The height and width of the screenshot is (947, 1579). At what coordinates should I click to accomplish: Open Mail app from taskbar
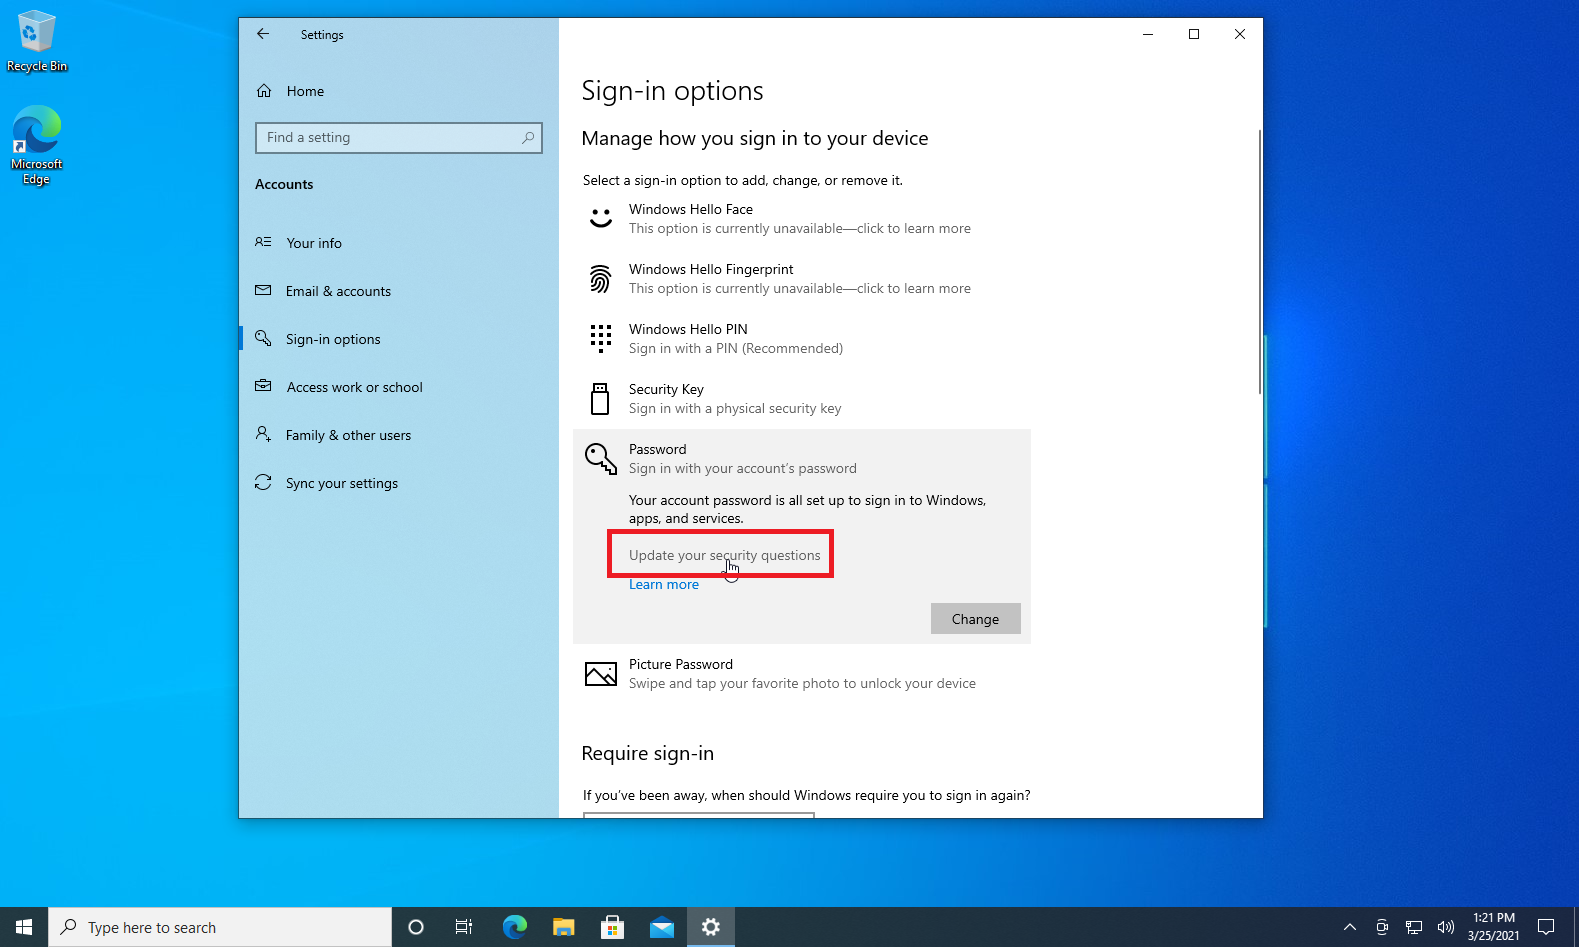[662, 927]
